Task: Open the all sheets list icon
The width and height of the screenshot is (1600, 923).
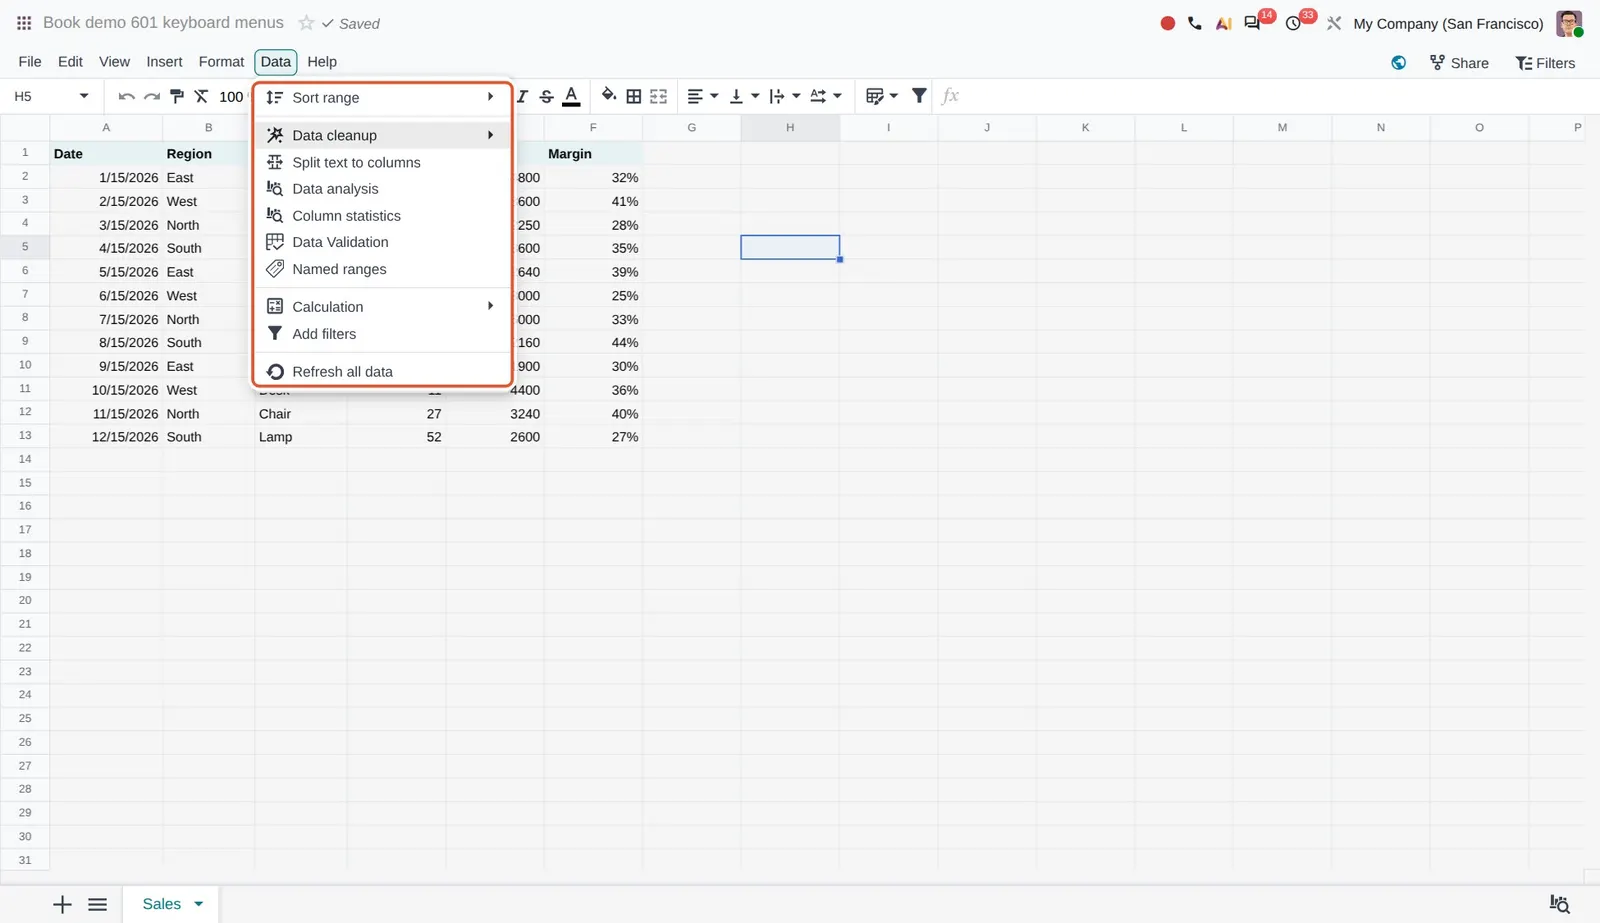Action: click(x=97, y=904)
